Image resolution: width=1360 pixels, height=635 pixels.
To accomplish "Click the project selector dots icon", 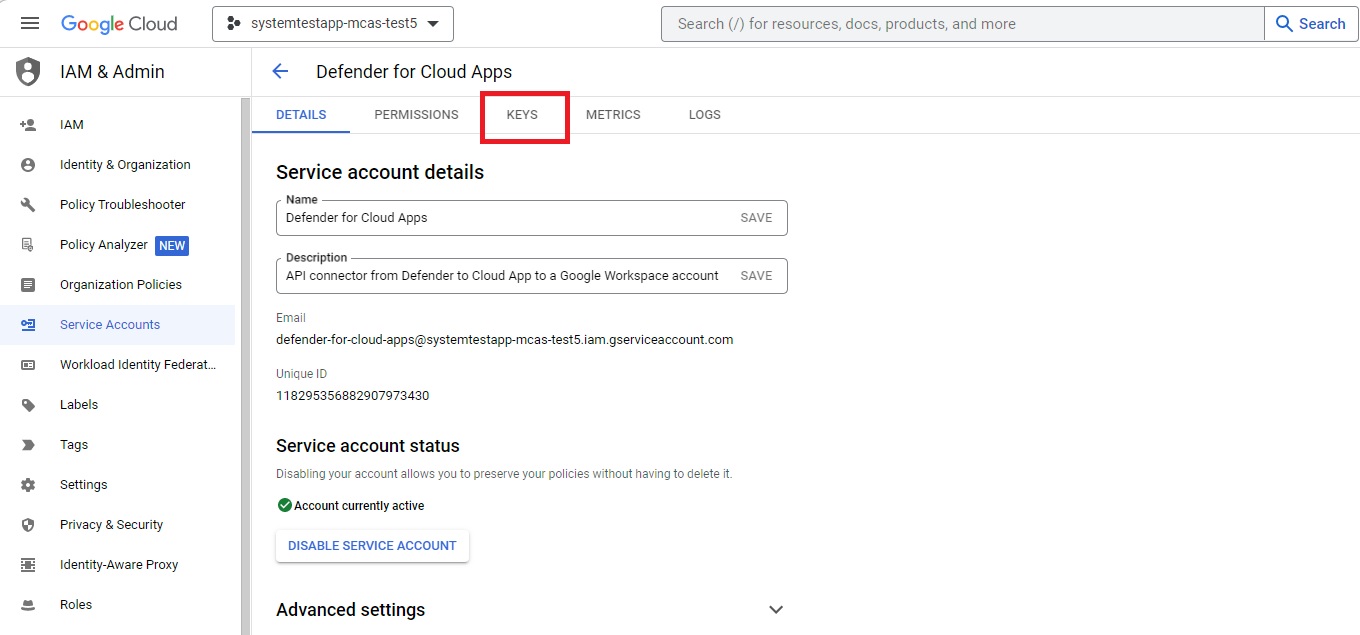I will 234,24.
